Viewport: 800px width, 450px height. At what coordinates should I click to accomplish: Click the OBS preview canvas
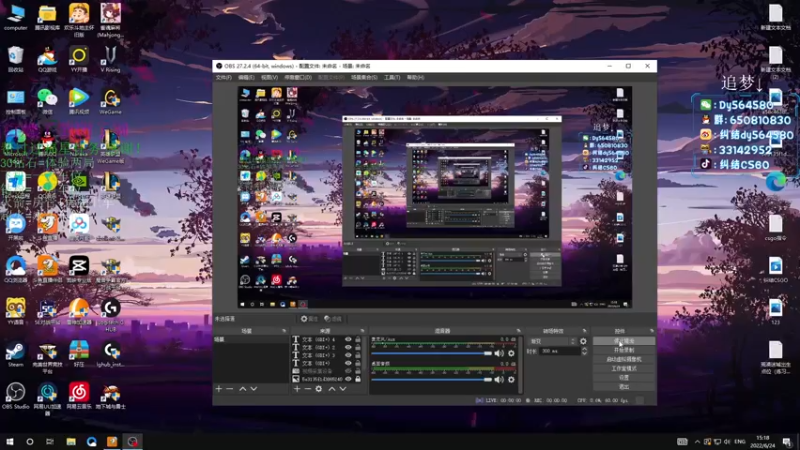point(435,197)
